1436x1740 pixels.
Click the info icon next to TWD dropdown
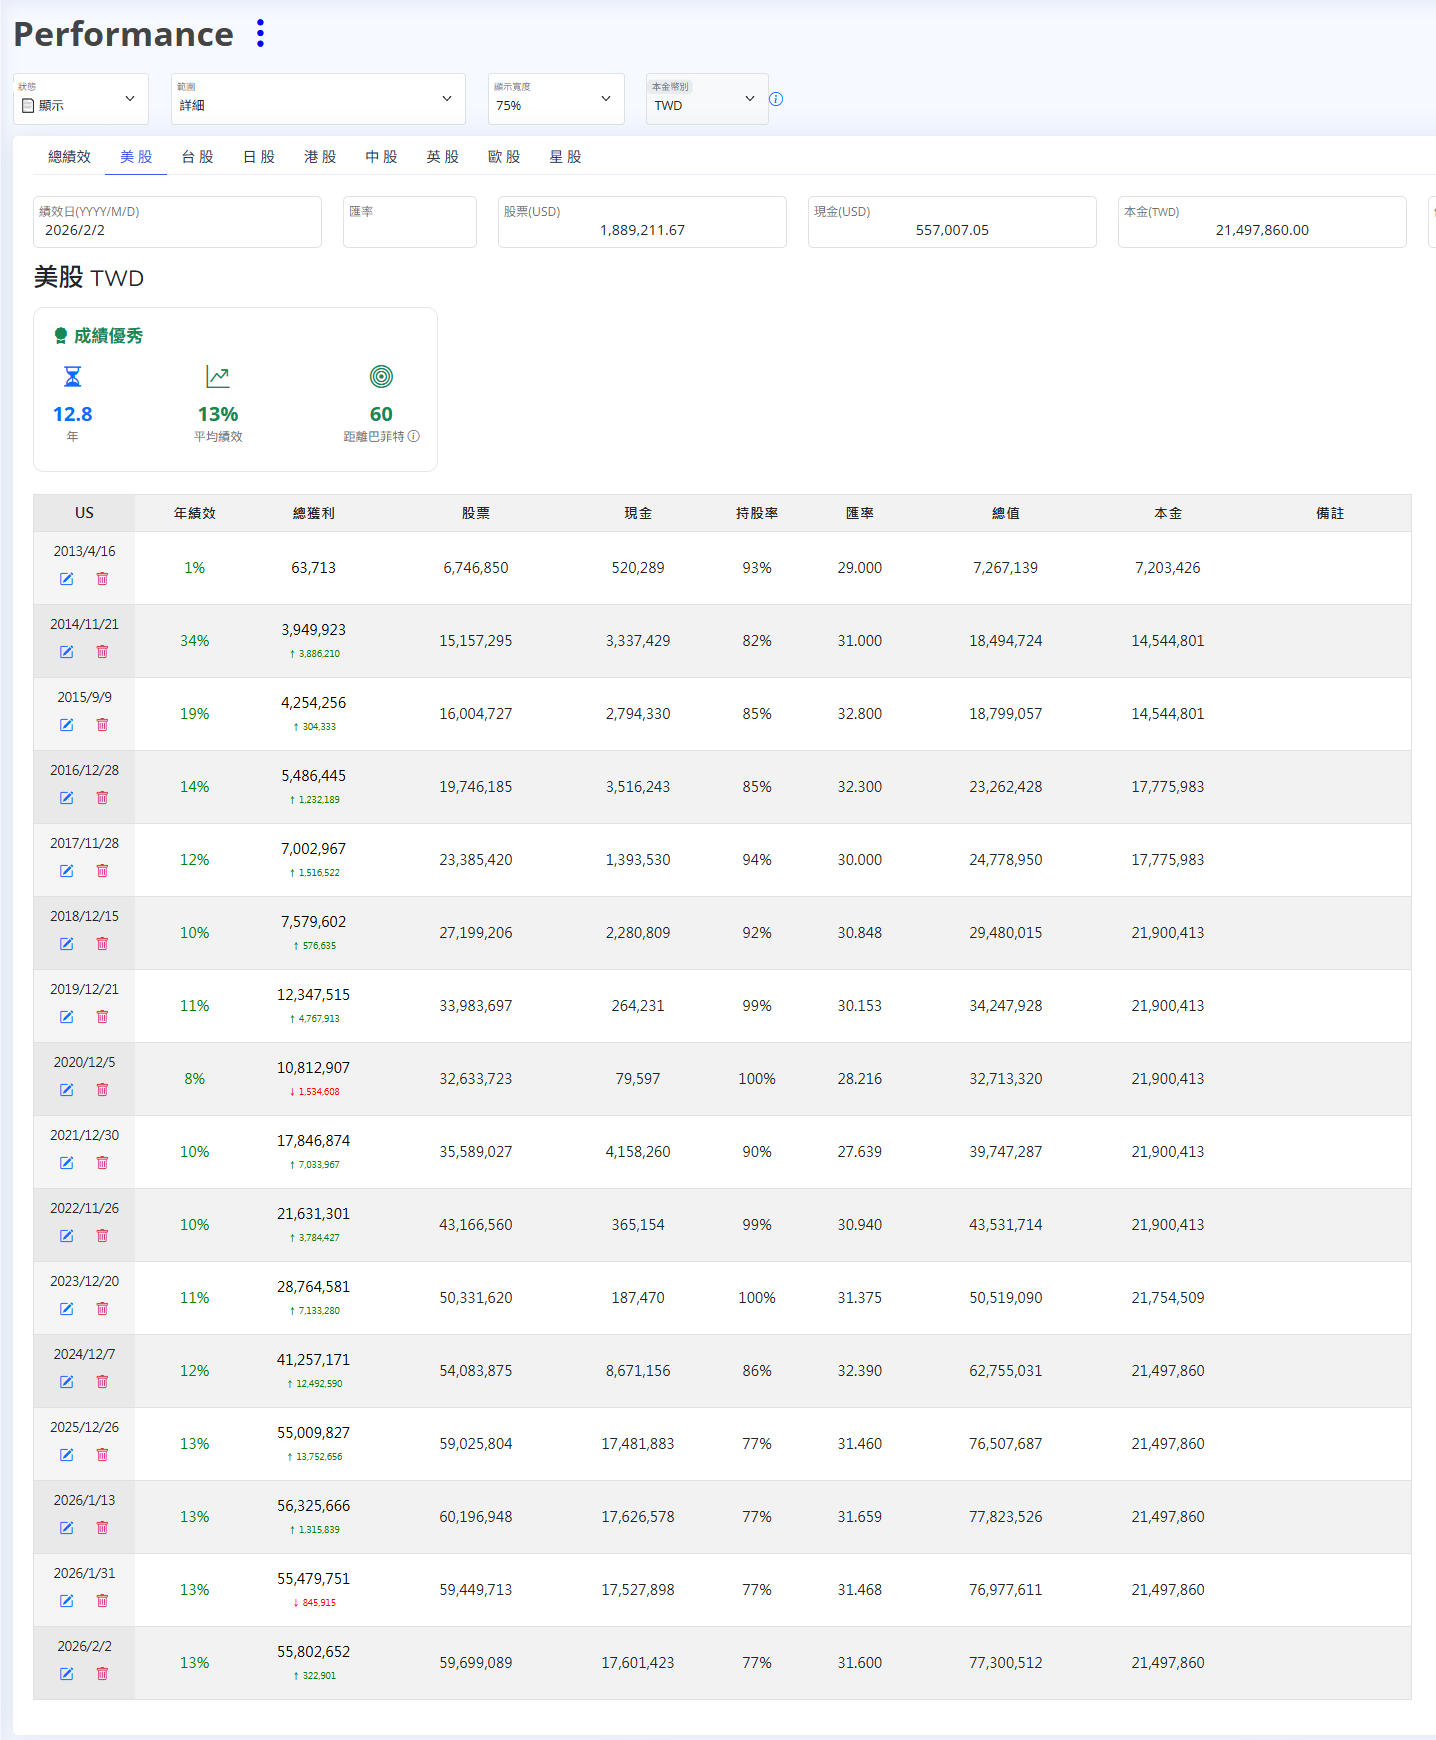(x=776, y=99)
